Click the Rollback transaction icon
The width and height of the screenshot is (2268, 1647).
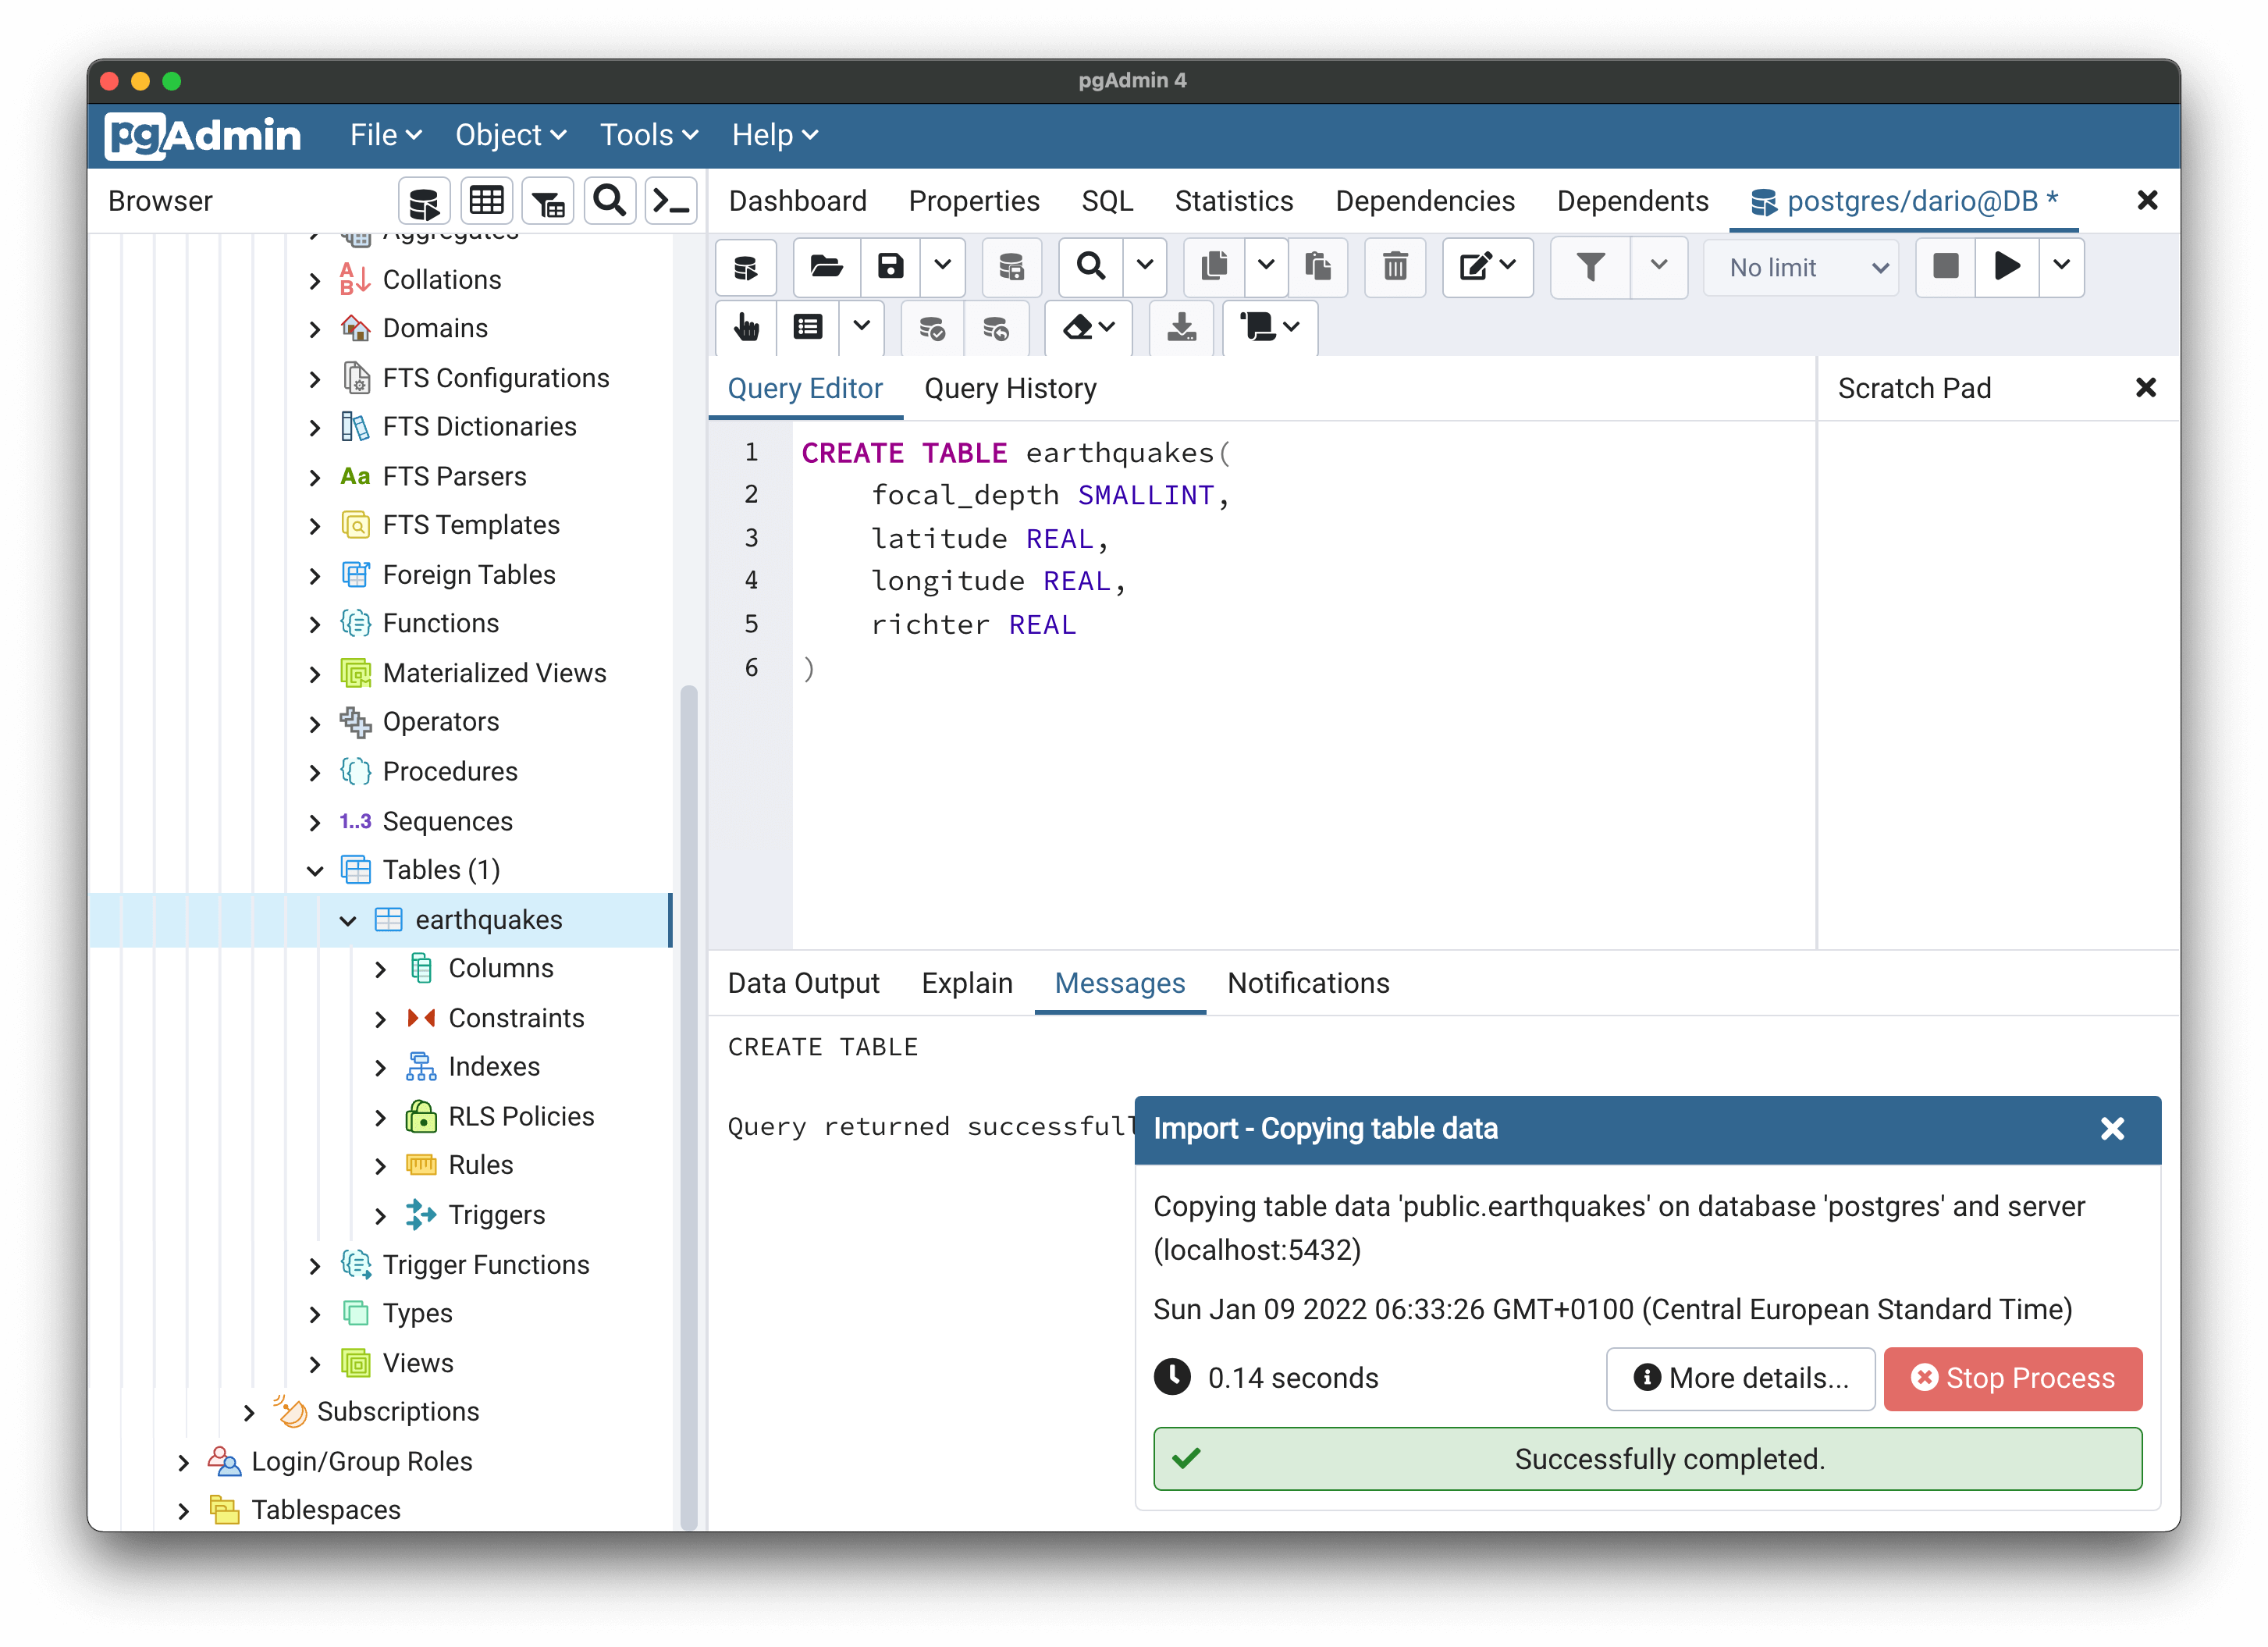996,328
